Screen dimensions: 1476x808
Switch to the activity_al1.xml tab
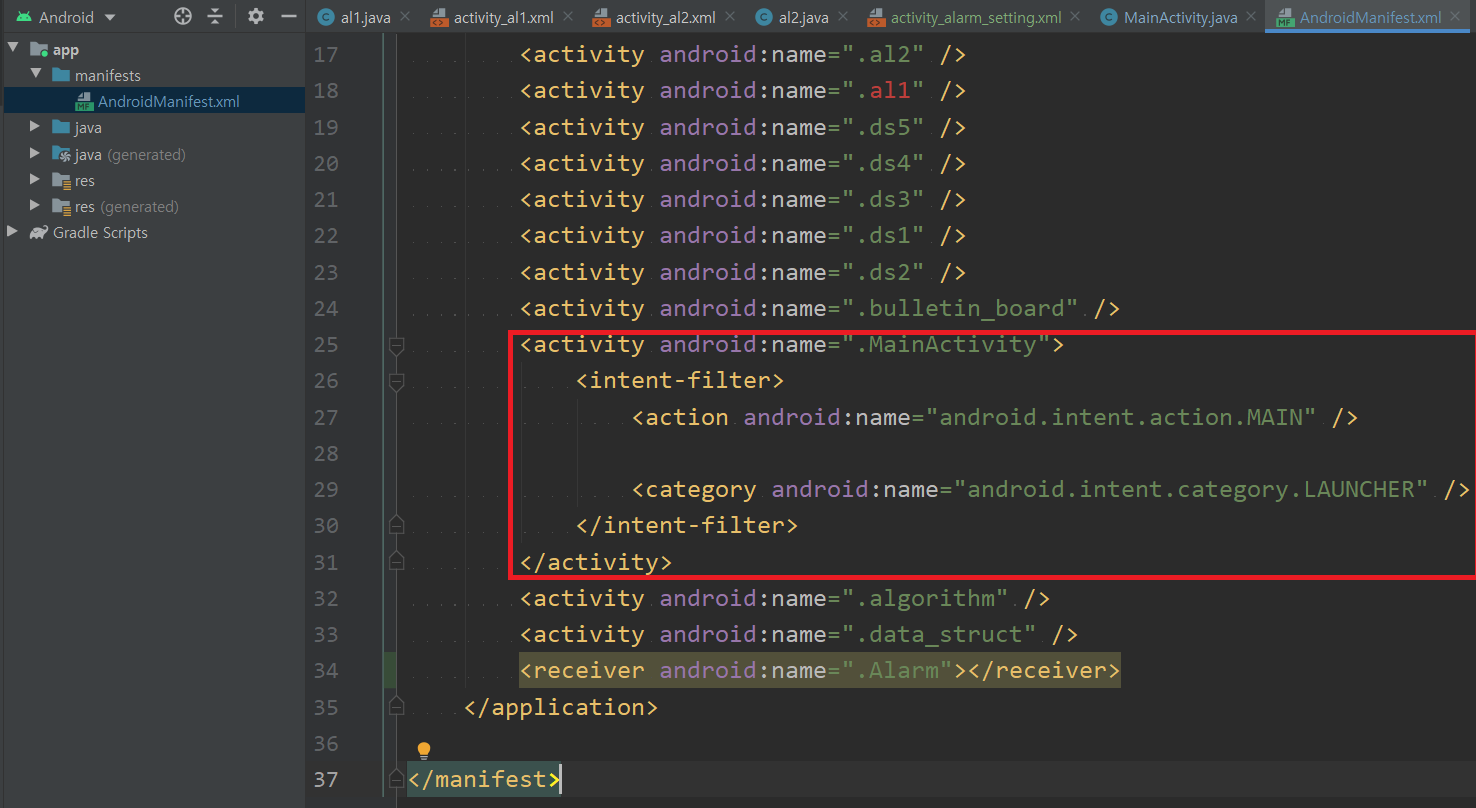pyautogui.click(x=504, y=17)
